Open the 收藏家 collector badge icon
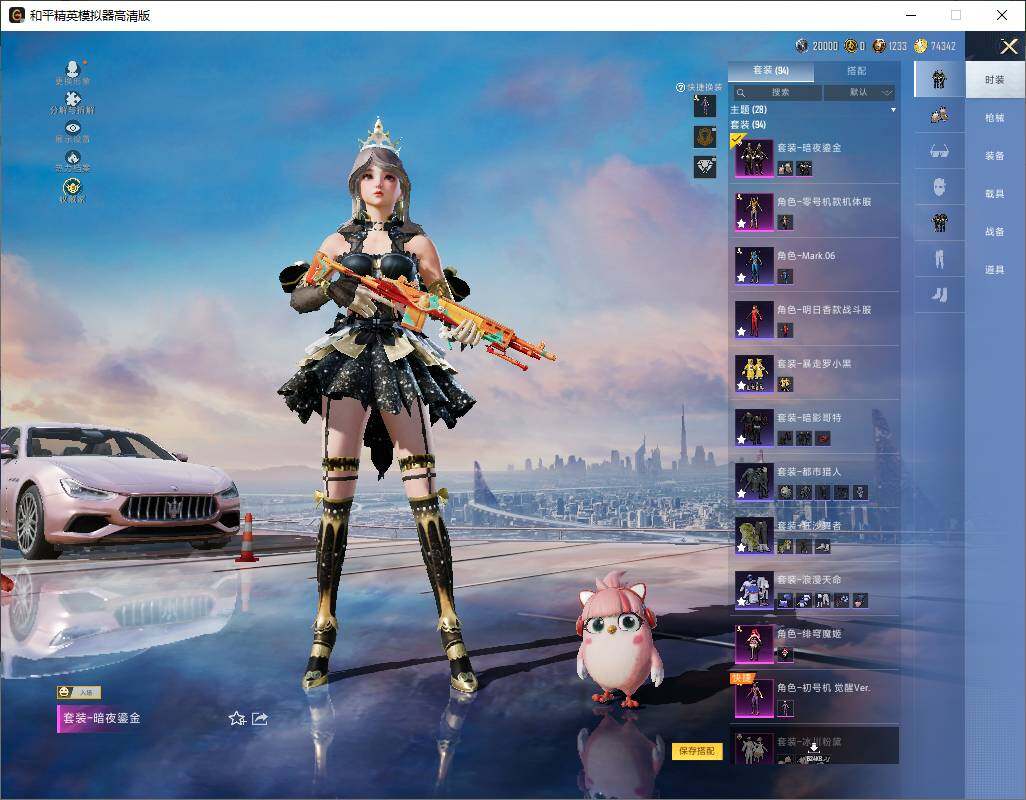Image resolution: width=1026 pixels, height=800 pixels. click(73, 190)
